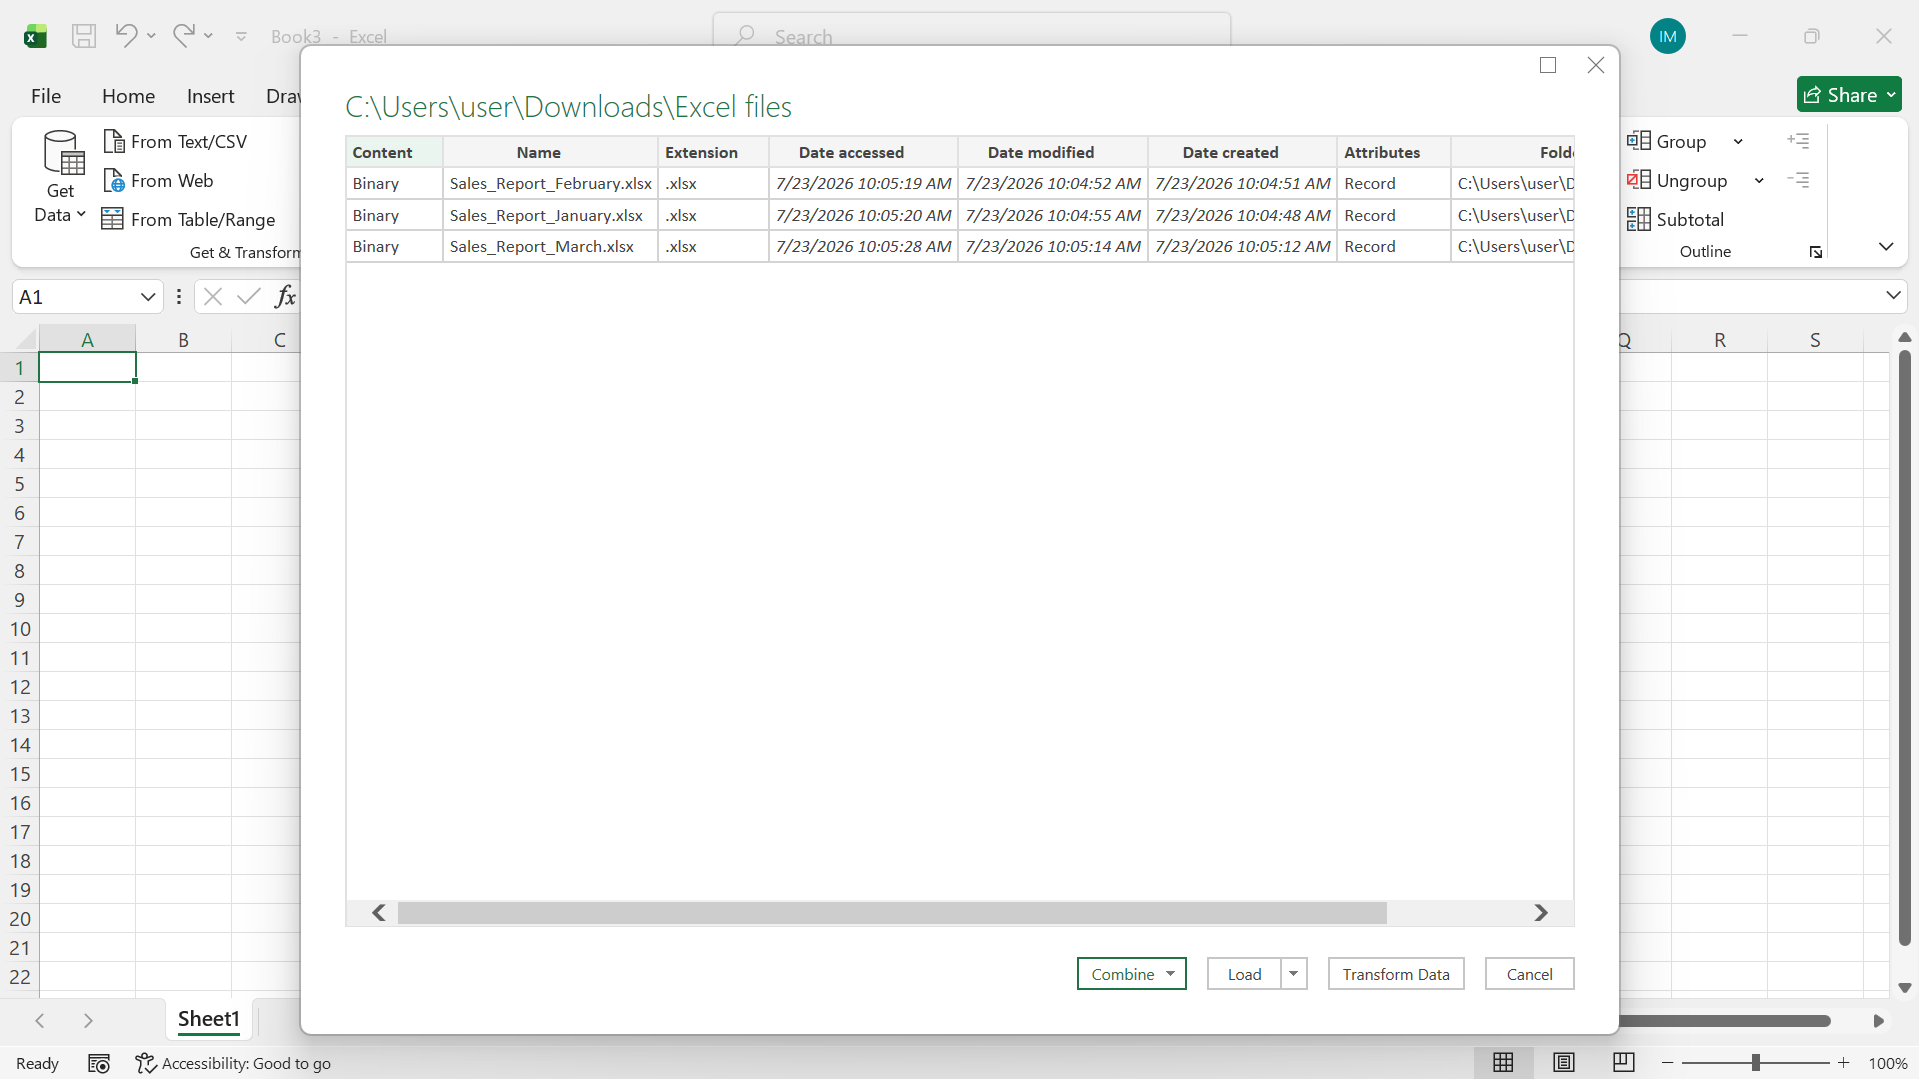Zoom out with the minus button

[x=1668, y=1063]
